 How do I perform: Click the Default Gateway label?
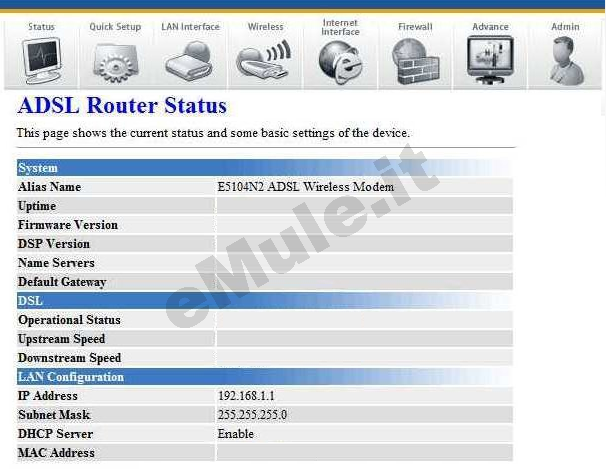[62, 282]
